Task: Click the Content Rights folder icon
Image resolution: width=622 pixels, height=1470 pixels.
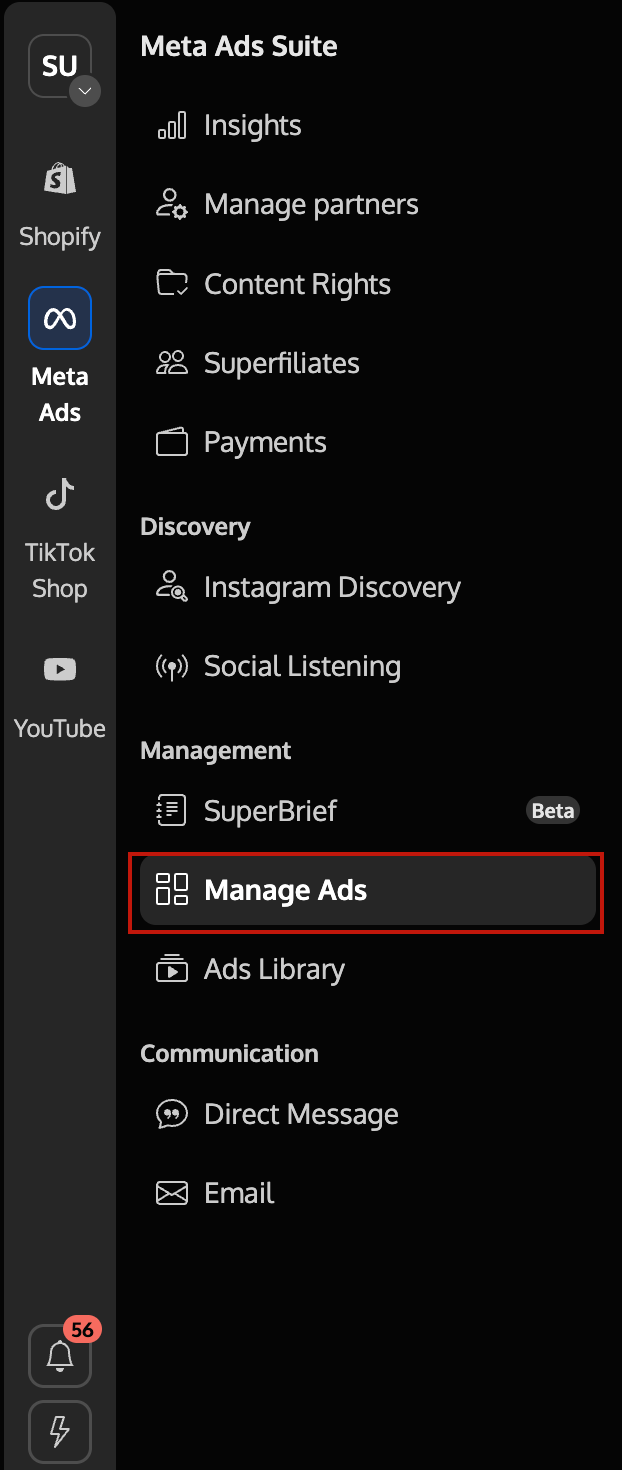Action: 172,283
